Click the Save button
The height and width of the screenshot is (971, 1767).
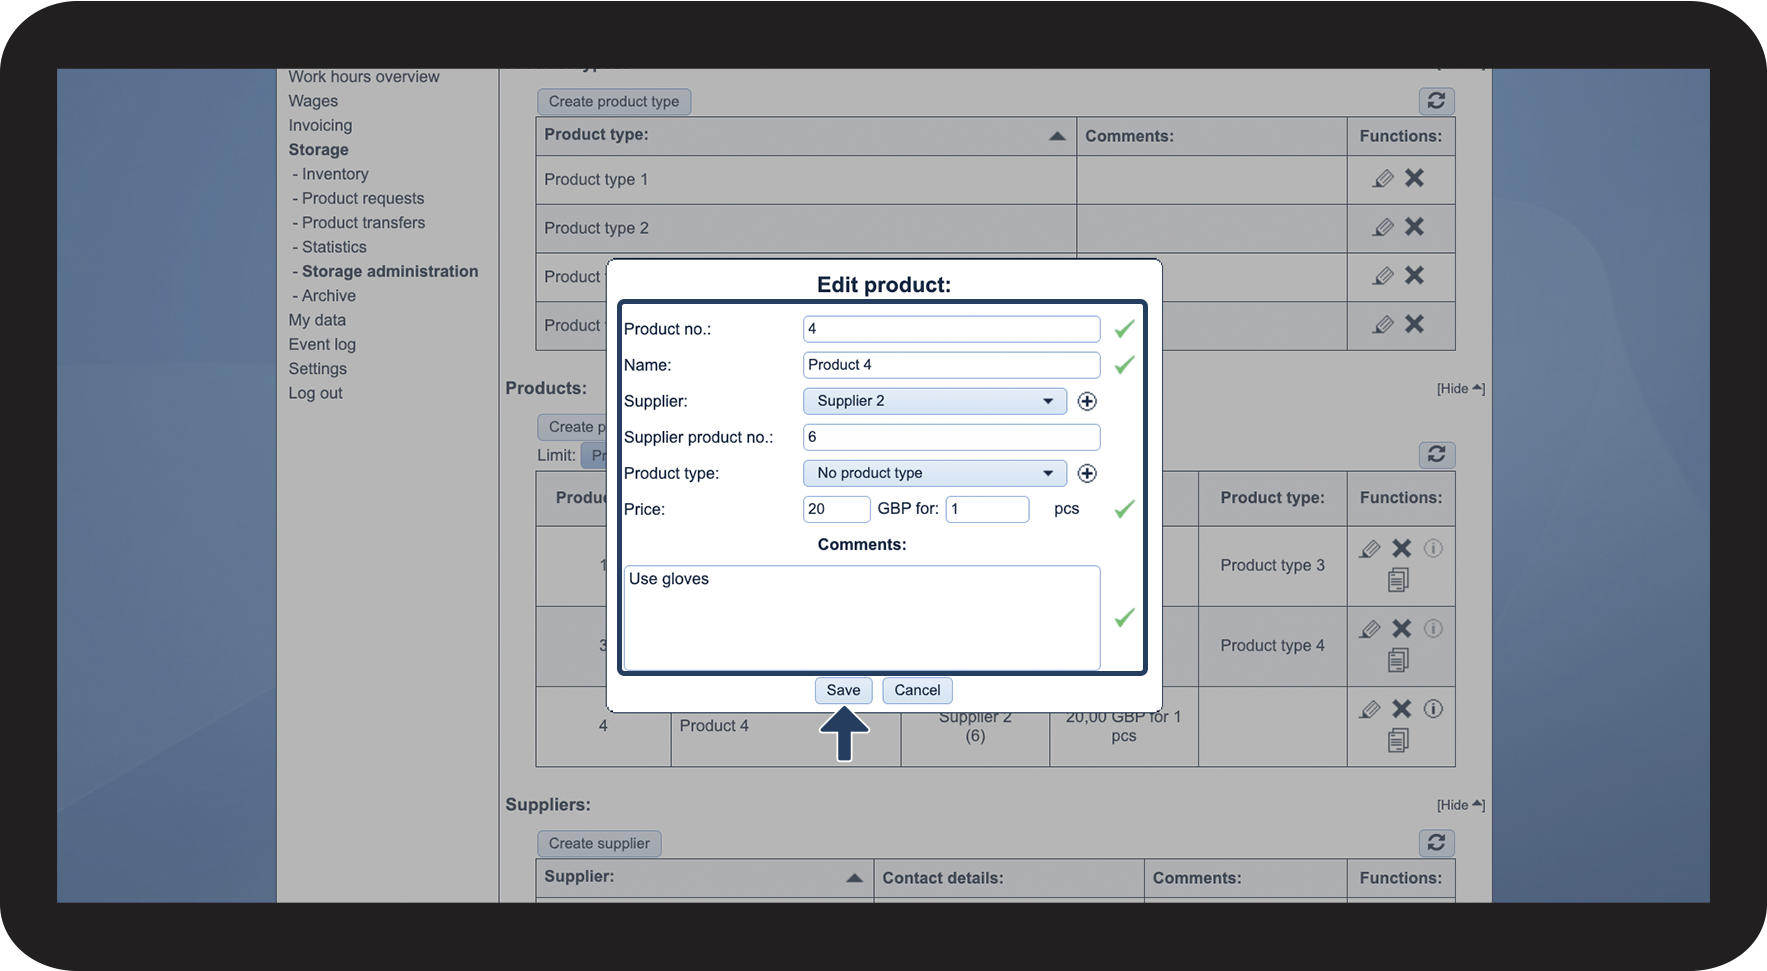843,690
